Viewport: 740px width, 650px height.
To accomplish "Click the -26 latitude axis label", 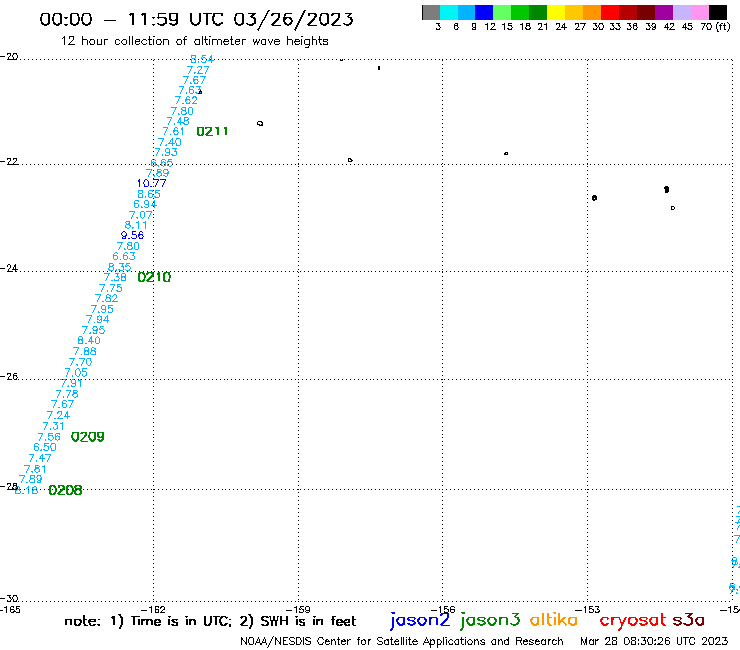I will tap(9, 377).
